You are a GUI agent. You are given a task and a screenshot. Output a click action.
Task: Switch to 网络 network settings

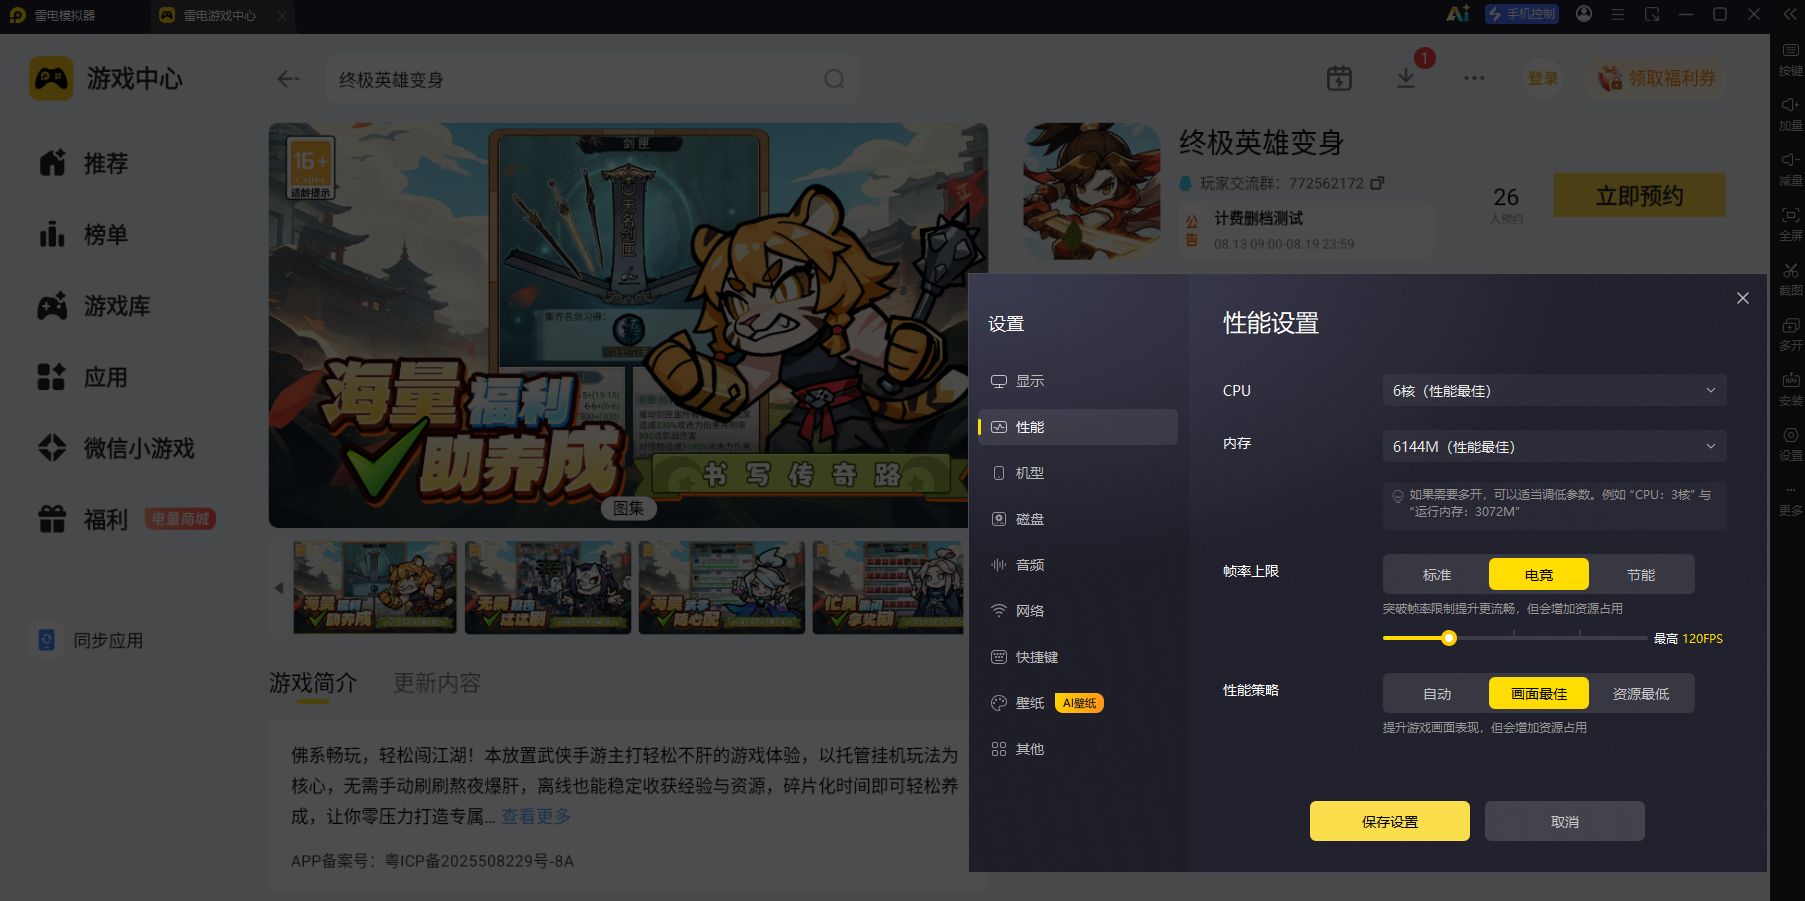(x=1078, y=611)
